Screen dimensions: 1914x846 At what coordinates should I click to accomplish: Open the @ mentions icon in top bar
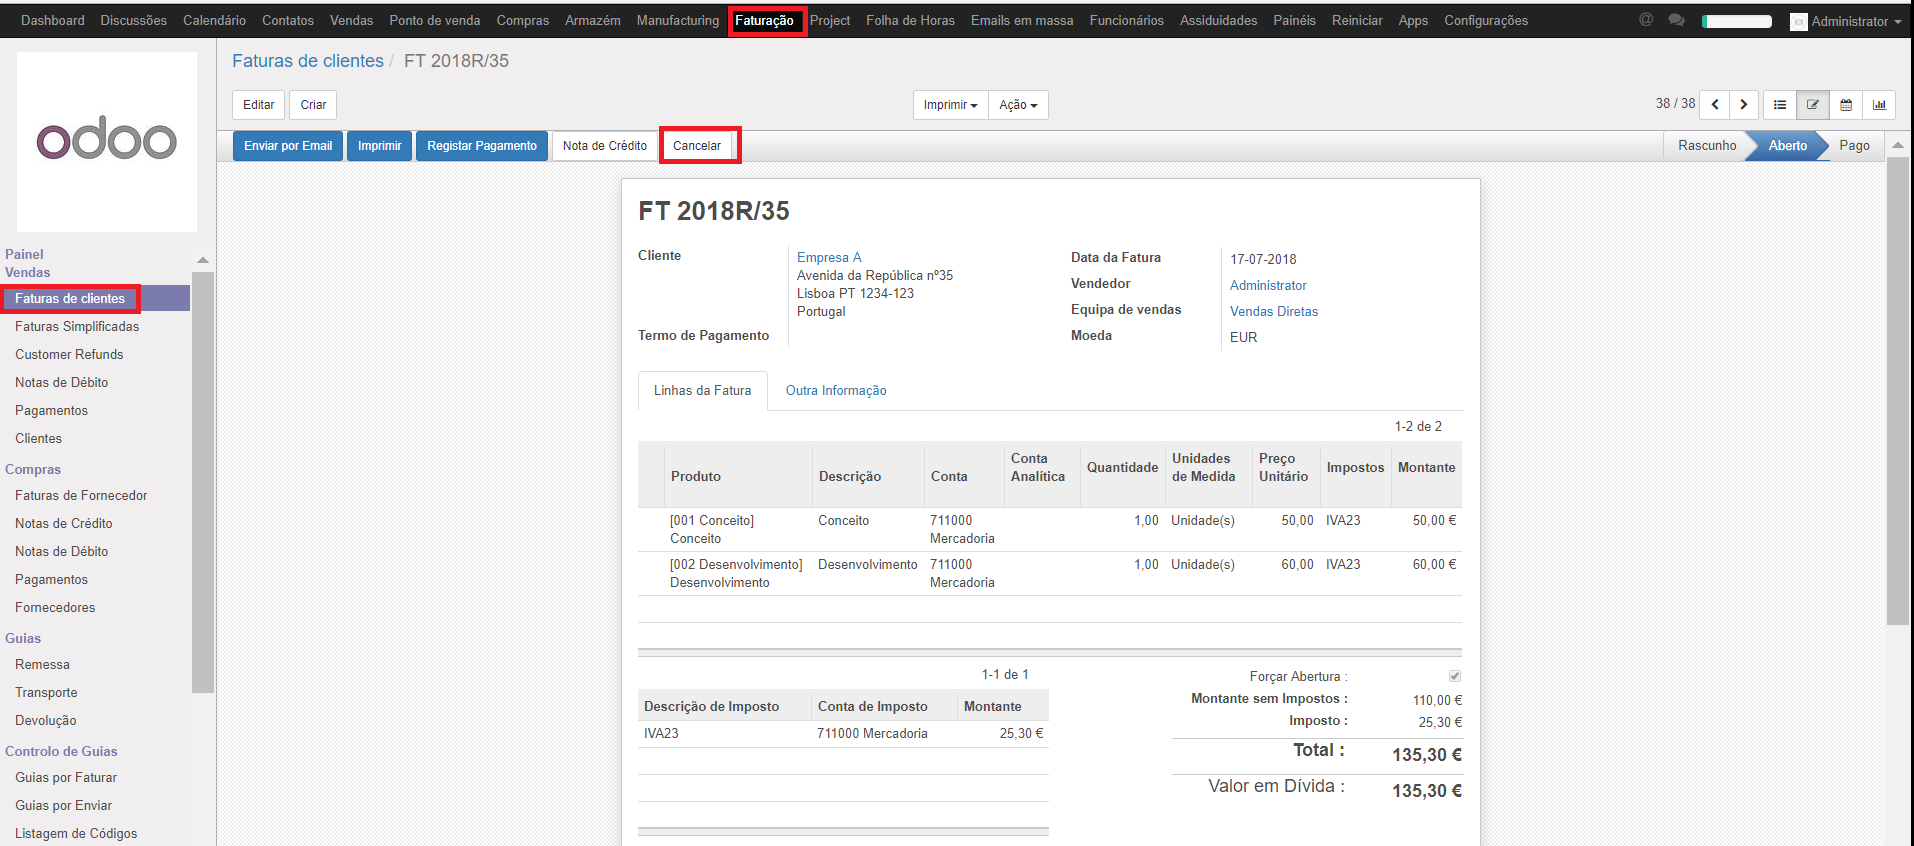click(x=1646, y=20)
